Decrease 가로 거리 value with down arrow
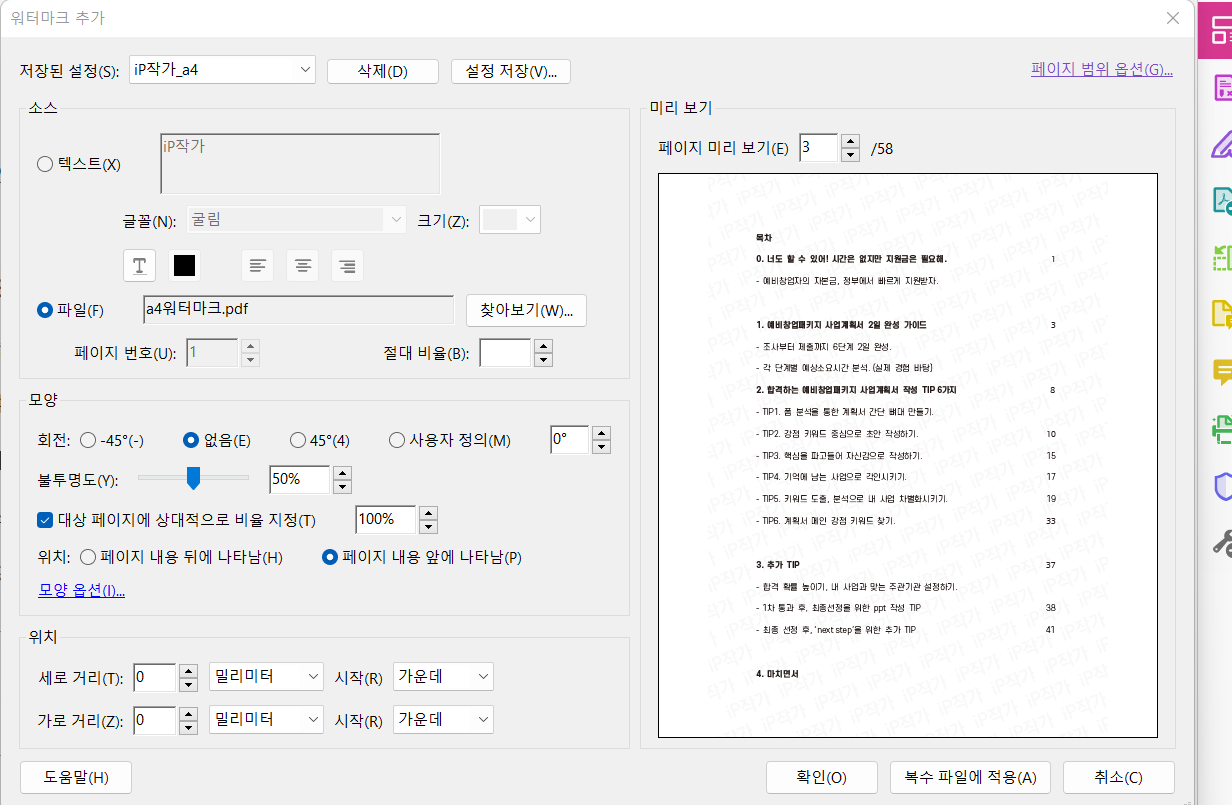 (x=188, y=727)
